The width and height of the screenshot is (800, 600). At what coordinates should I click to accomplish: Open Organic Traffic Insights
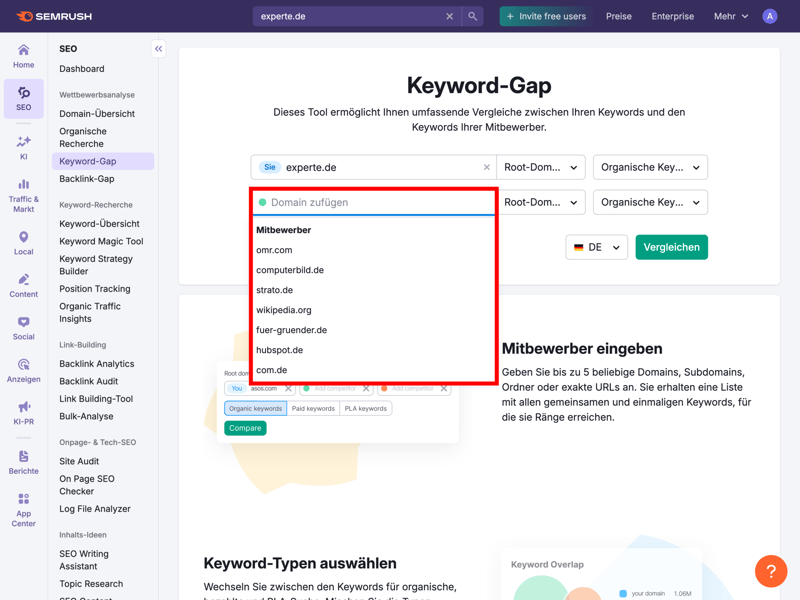tap(90, 313)
